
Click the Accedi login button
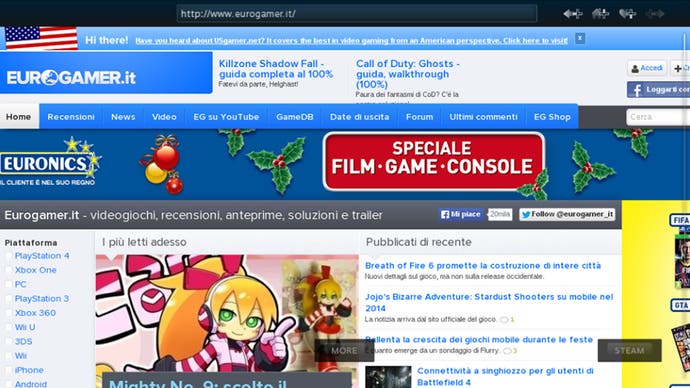(x=646, y=68)
